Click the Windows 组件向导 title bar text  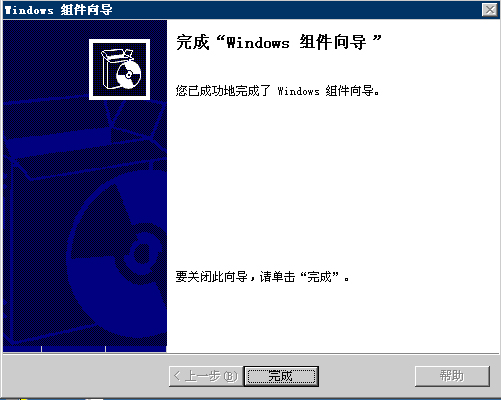pos(59,10)
